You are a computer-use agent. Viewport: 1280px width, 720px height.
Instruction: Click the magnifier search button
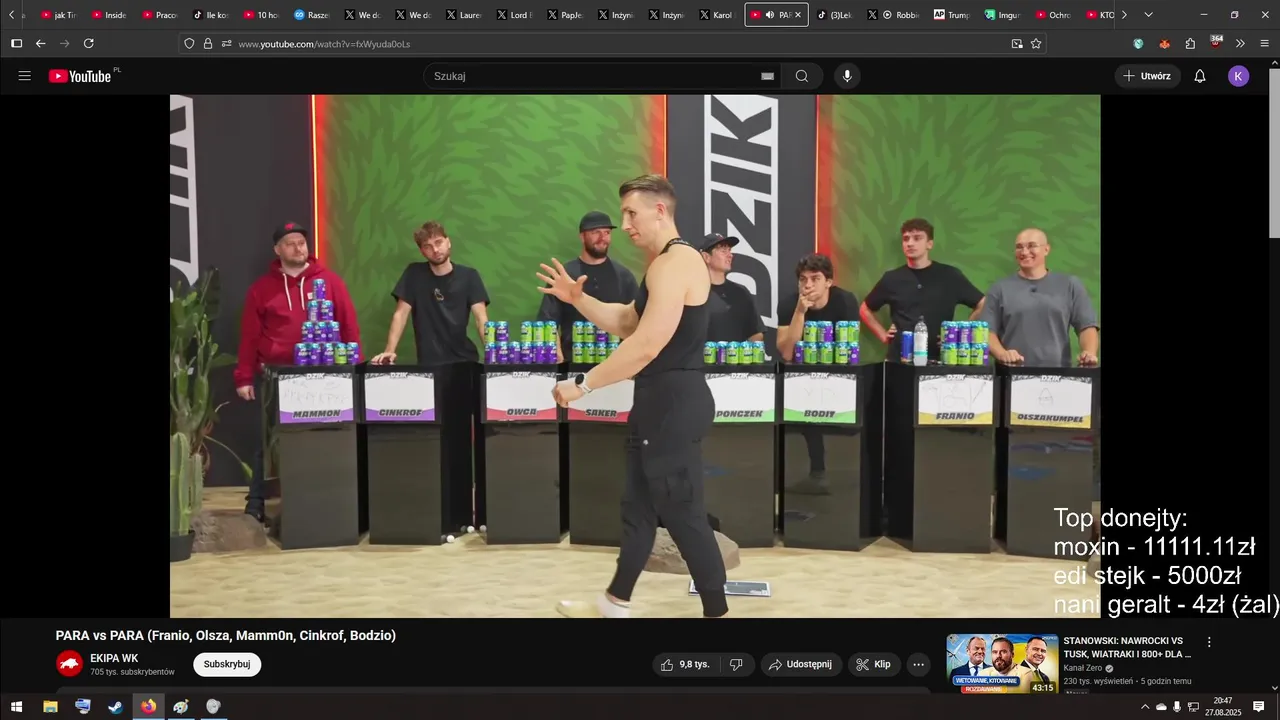802,76
